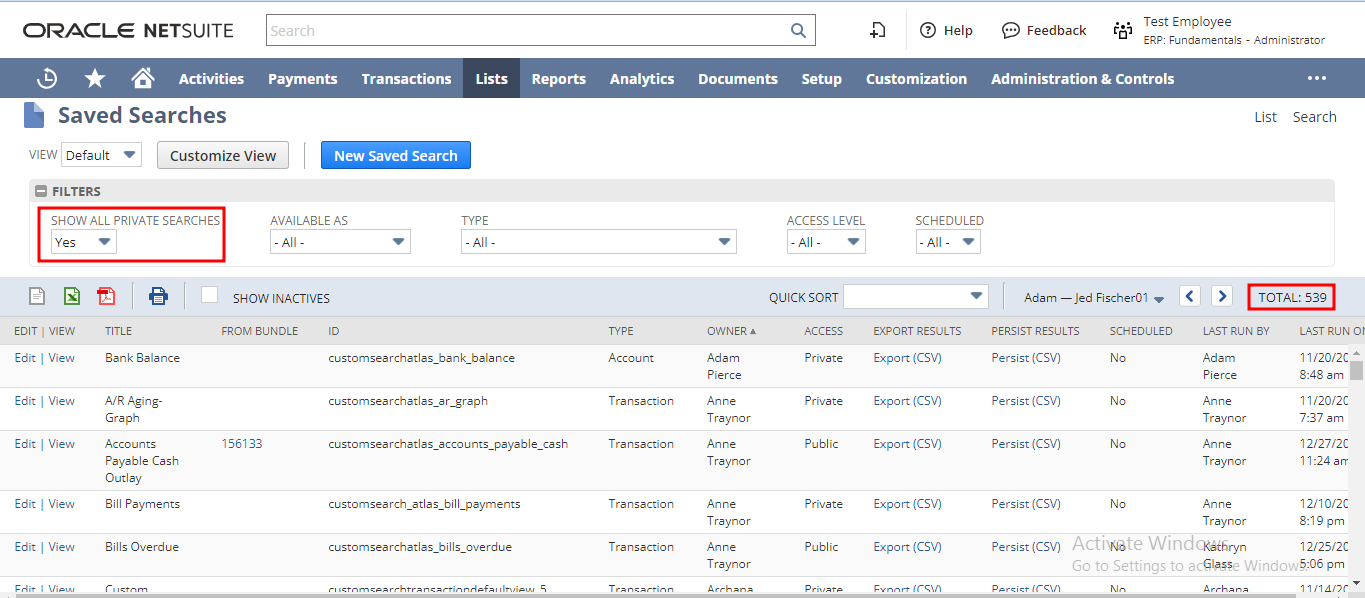Click the Customize View button
The image size is (1365, 598).
tap(223, 155)
